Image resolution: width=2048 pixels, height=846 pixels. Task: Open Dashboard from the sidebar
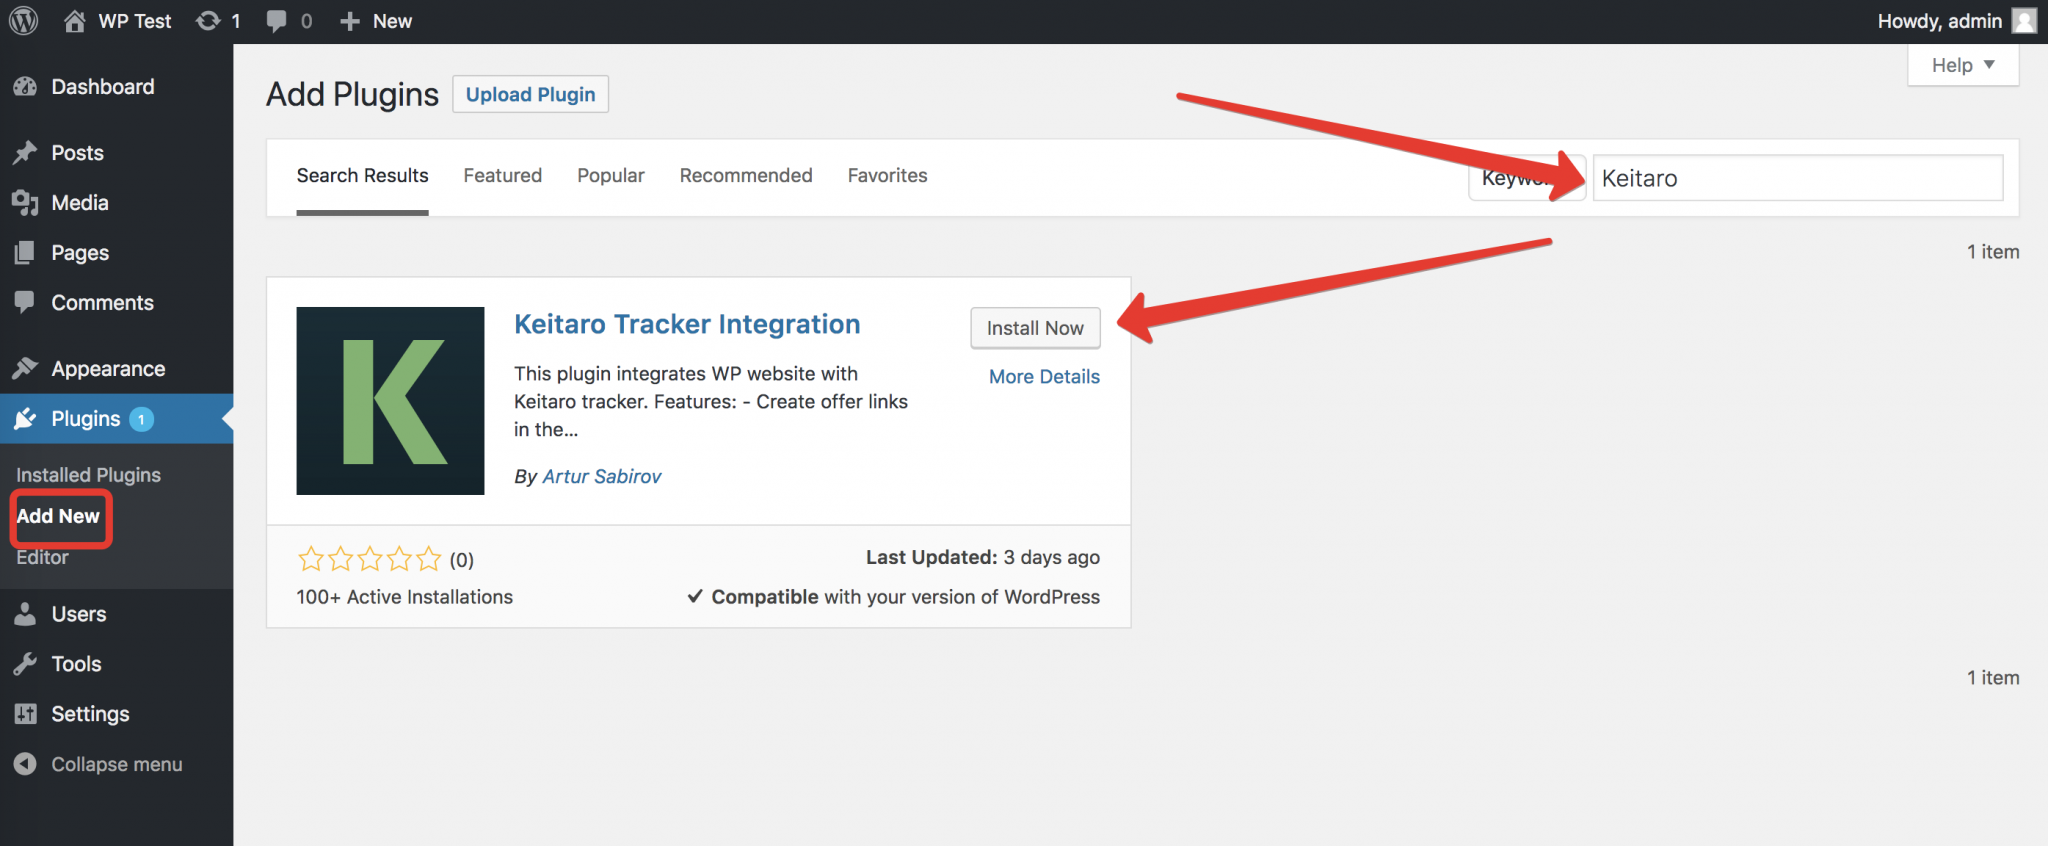point(102,87)
